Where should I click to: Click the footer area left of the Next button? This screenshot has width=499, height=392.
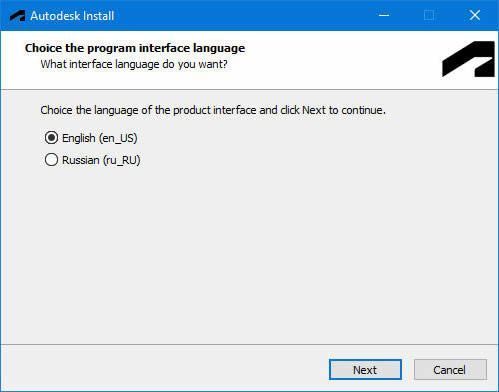click(163, 369)
